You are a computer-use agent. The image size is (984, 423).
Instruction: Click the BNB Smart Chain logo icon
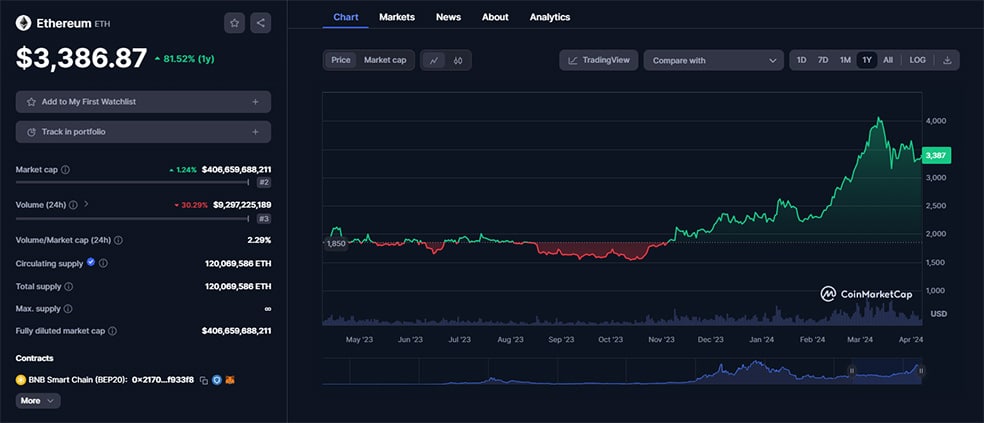21,380
